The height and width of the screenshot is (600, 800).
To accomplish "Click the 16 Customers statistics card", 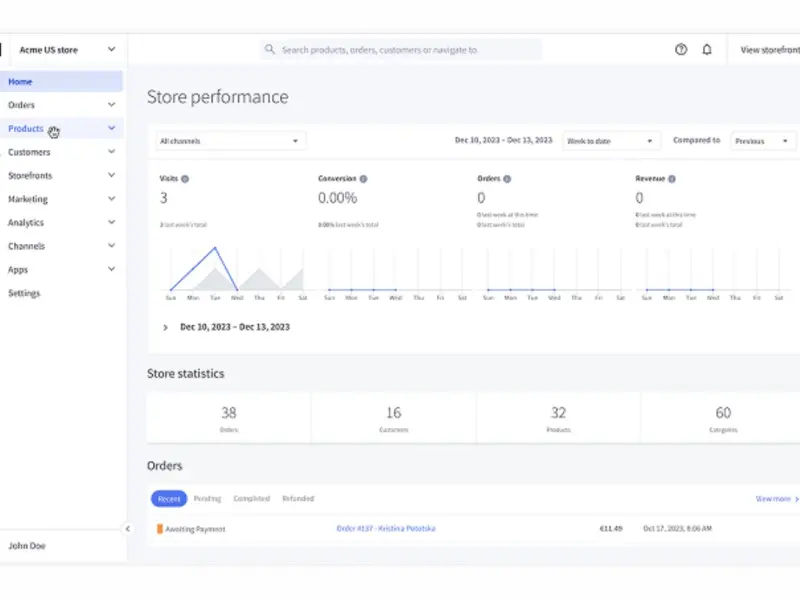I will click(393, 418).
